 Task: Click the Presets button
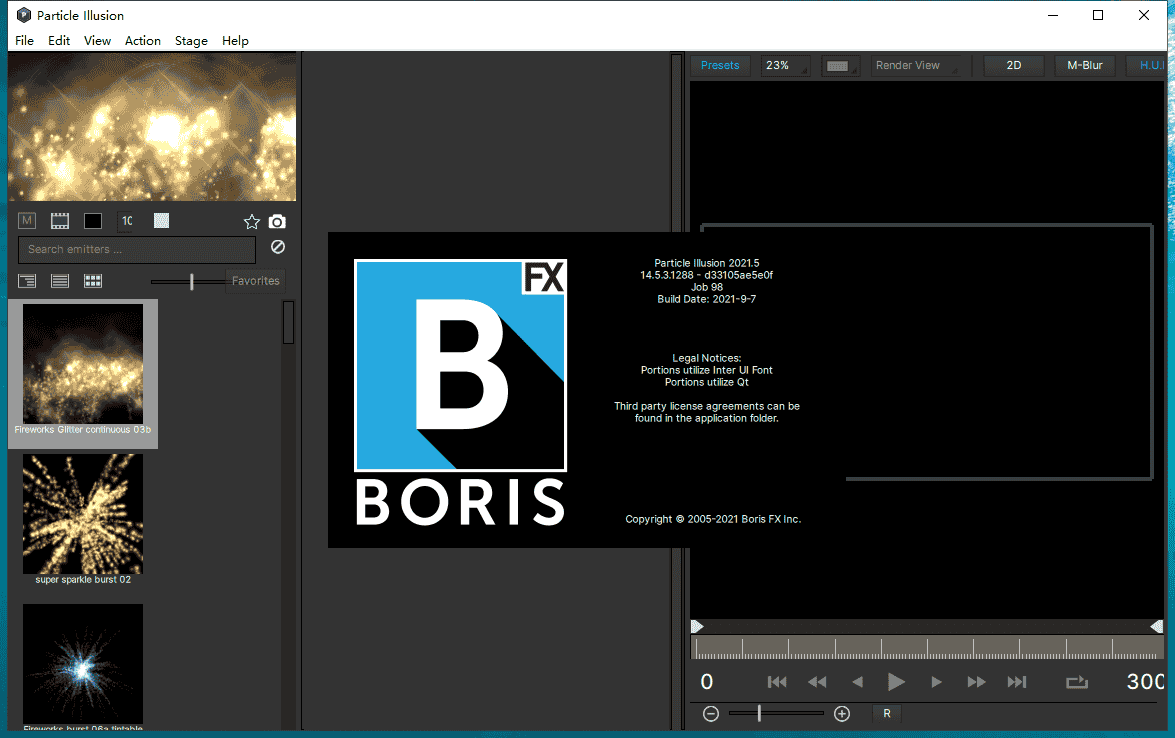[x=719, y=64]
